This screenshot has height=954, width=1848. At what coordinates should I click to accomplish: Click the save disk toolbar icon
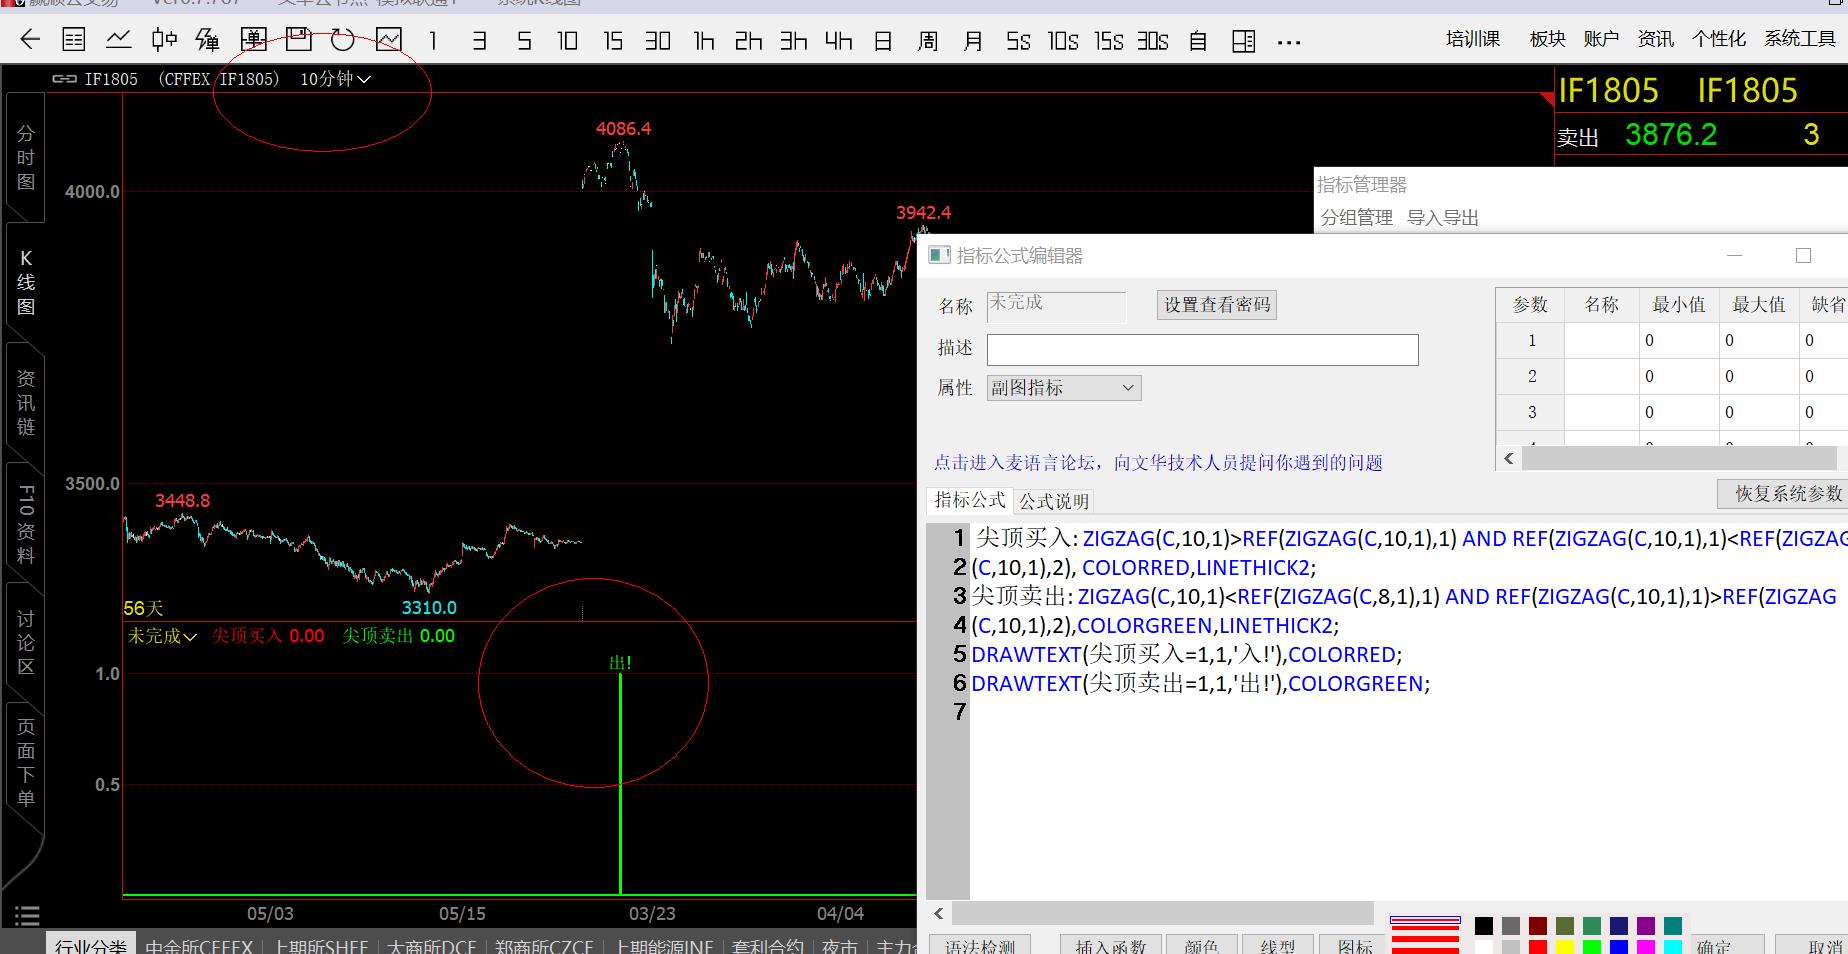click(298, 40)
